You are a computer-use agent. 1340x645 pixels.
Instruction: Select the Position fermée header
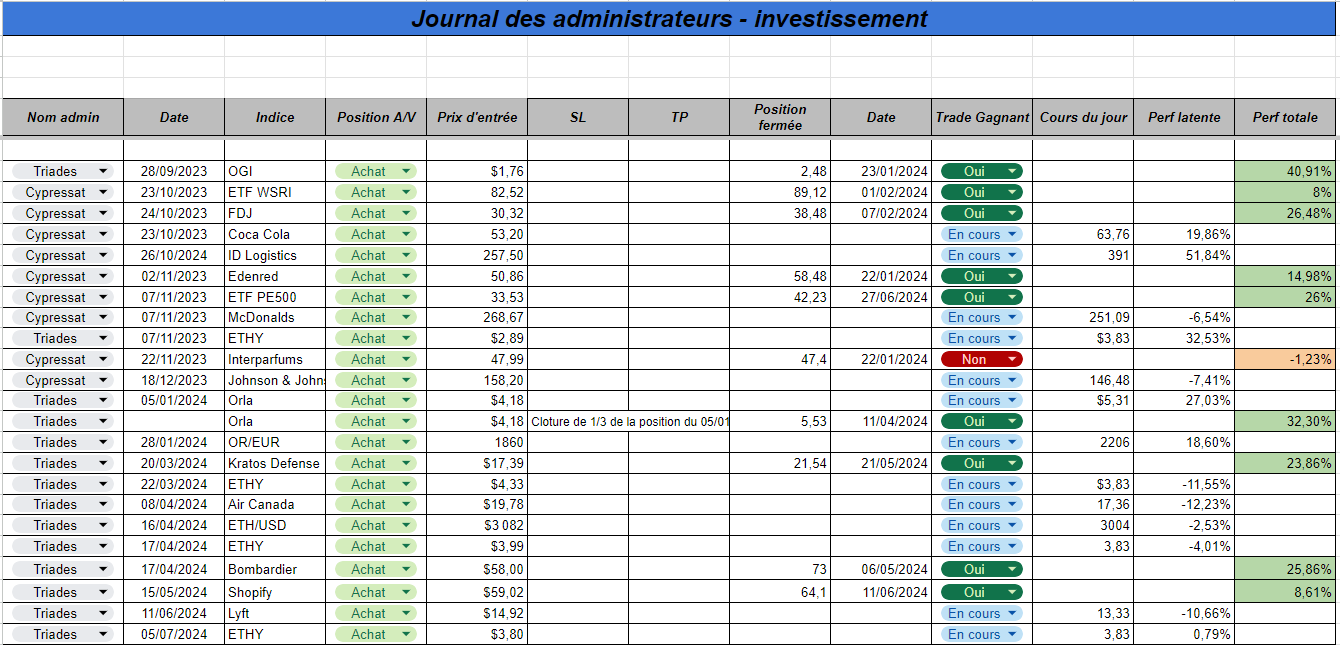[780, 117]
